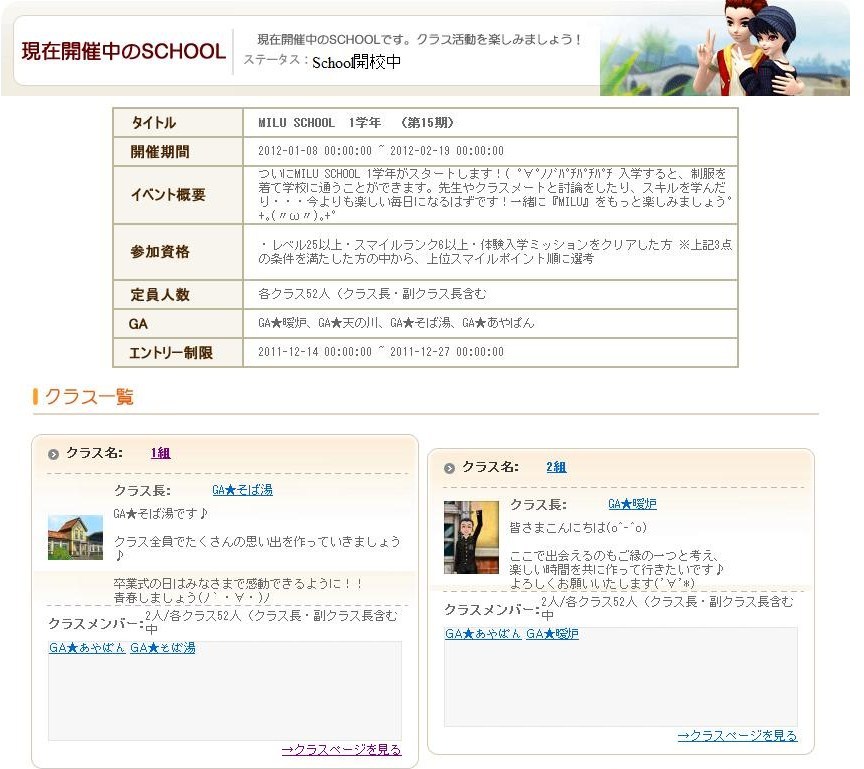Select member GA★あやぱん in 1組 member list
The height and width of the screenshot is (769, 864).
coord(87,648)
